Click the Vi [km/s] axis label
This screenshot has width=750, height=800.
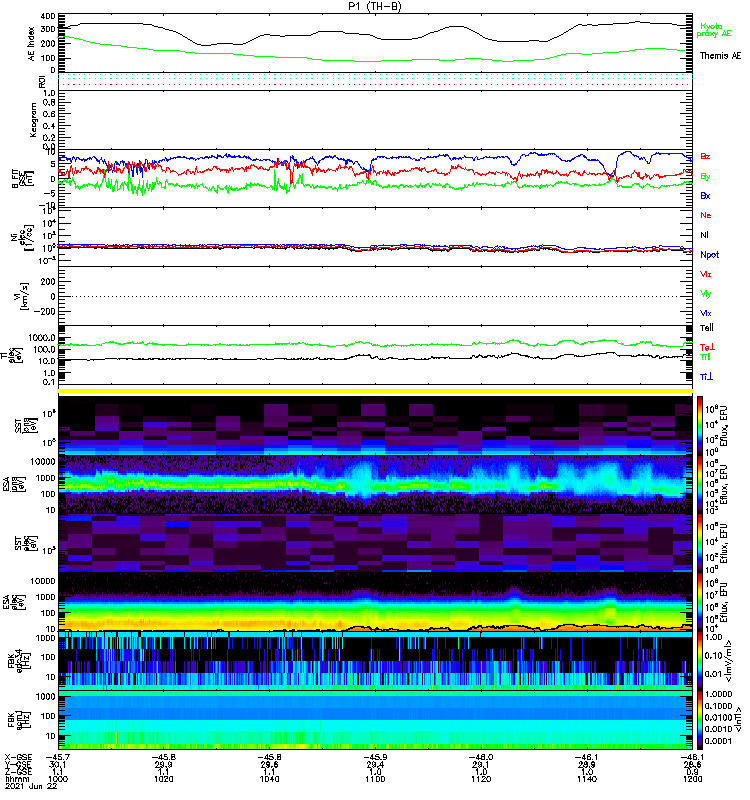(x=22, y=296)
